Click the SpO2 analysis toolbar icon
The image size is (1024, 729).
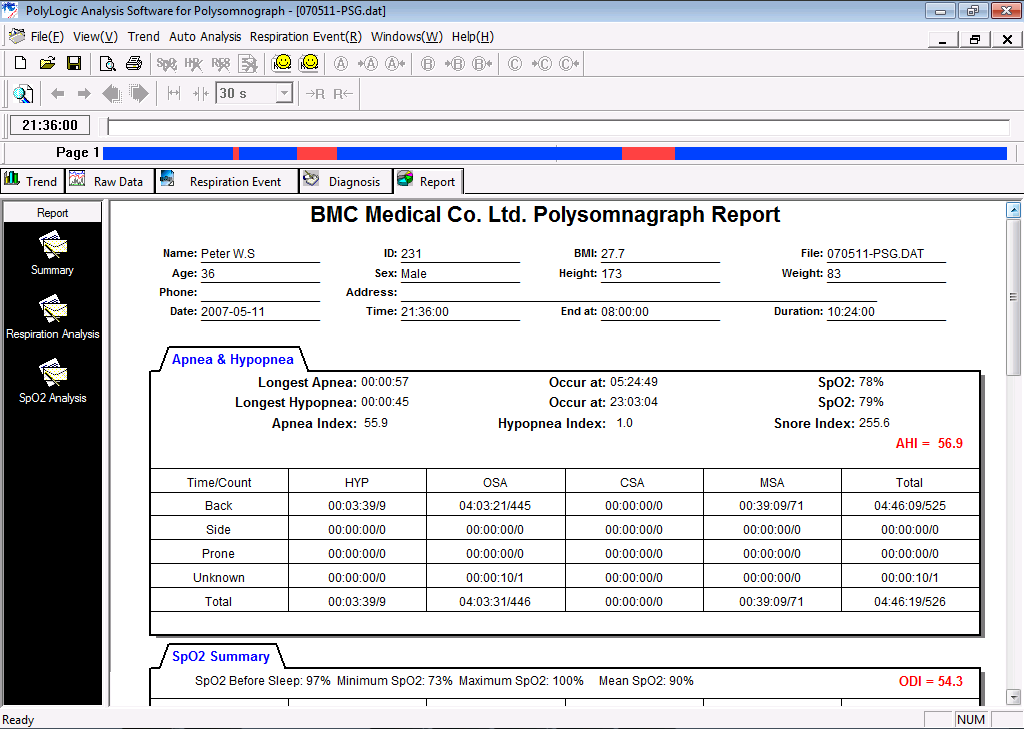(x=167, y=63)
